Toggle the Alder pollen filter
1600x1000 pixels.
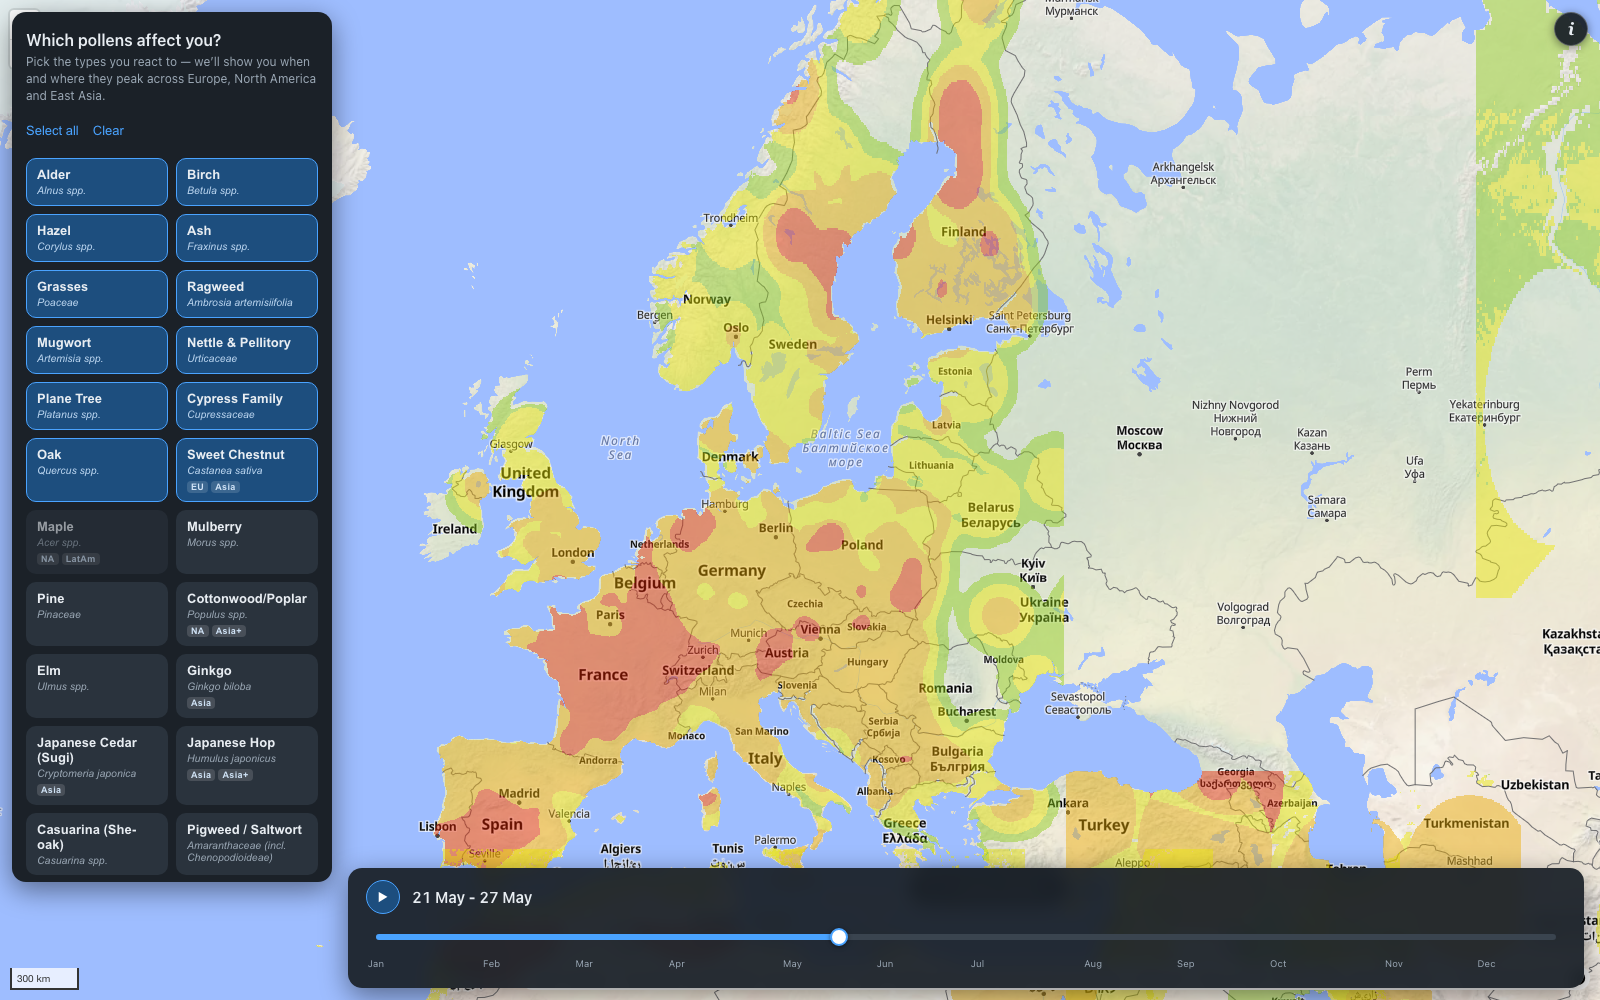(x=97, y=182)
